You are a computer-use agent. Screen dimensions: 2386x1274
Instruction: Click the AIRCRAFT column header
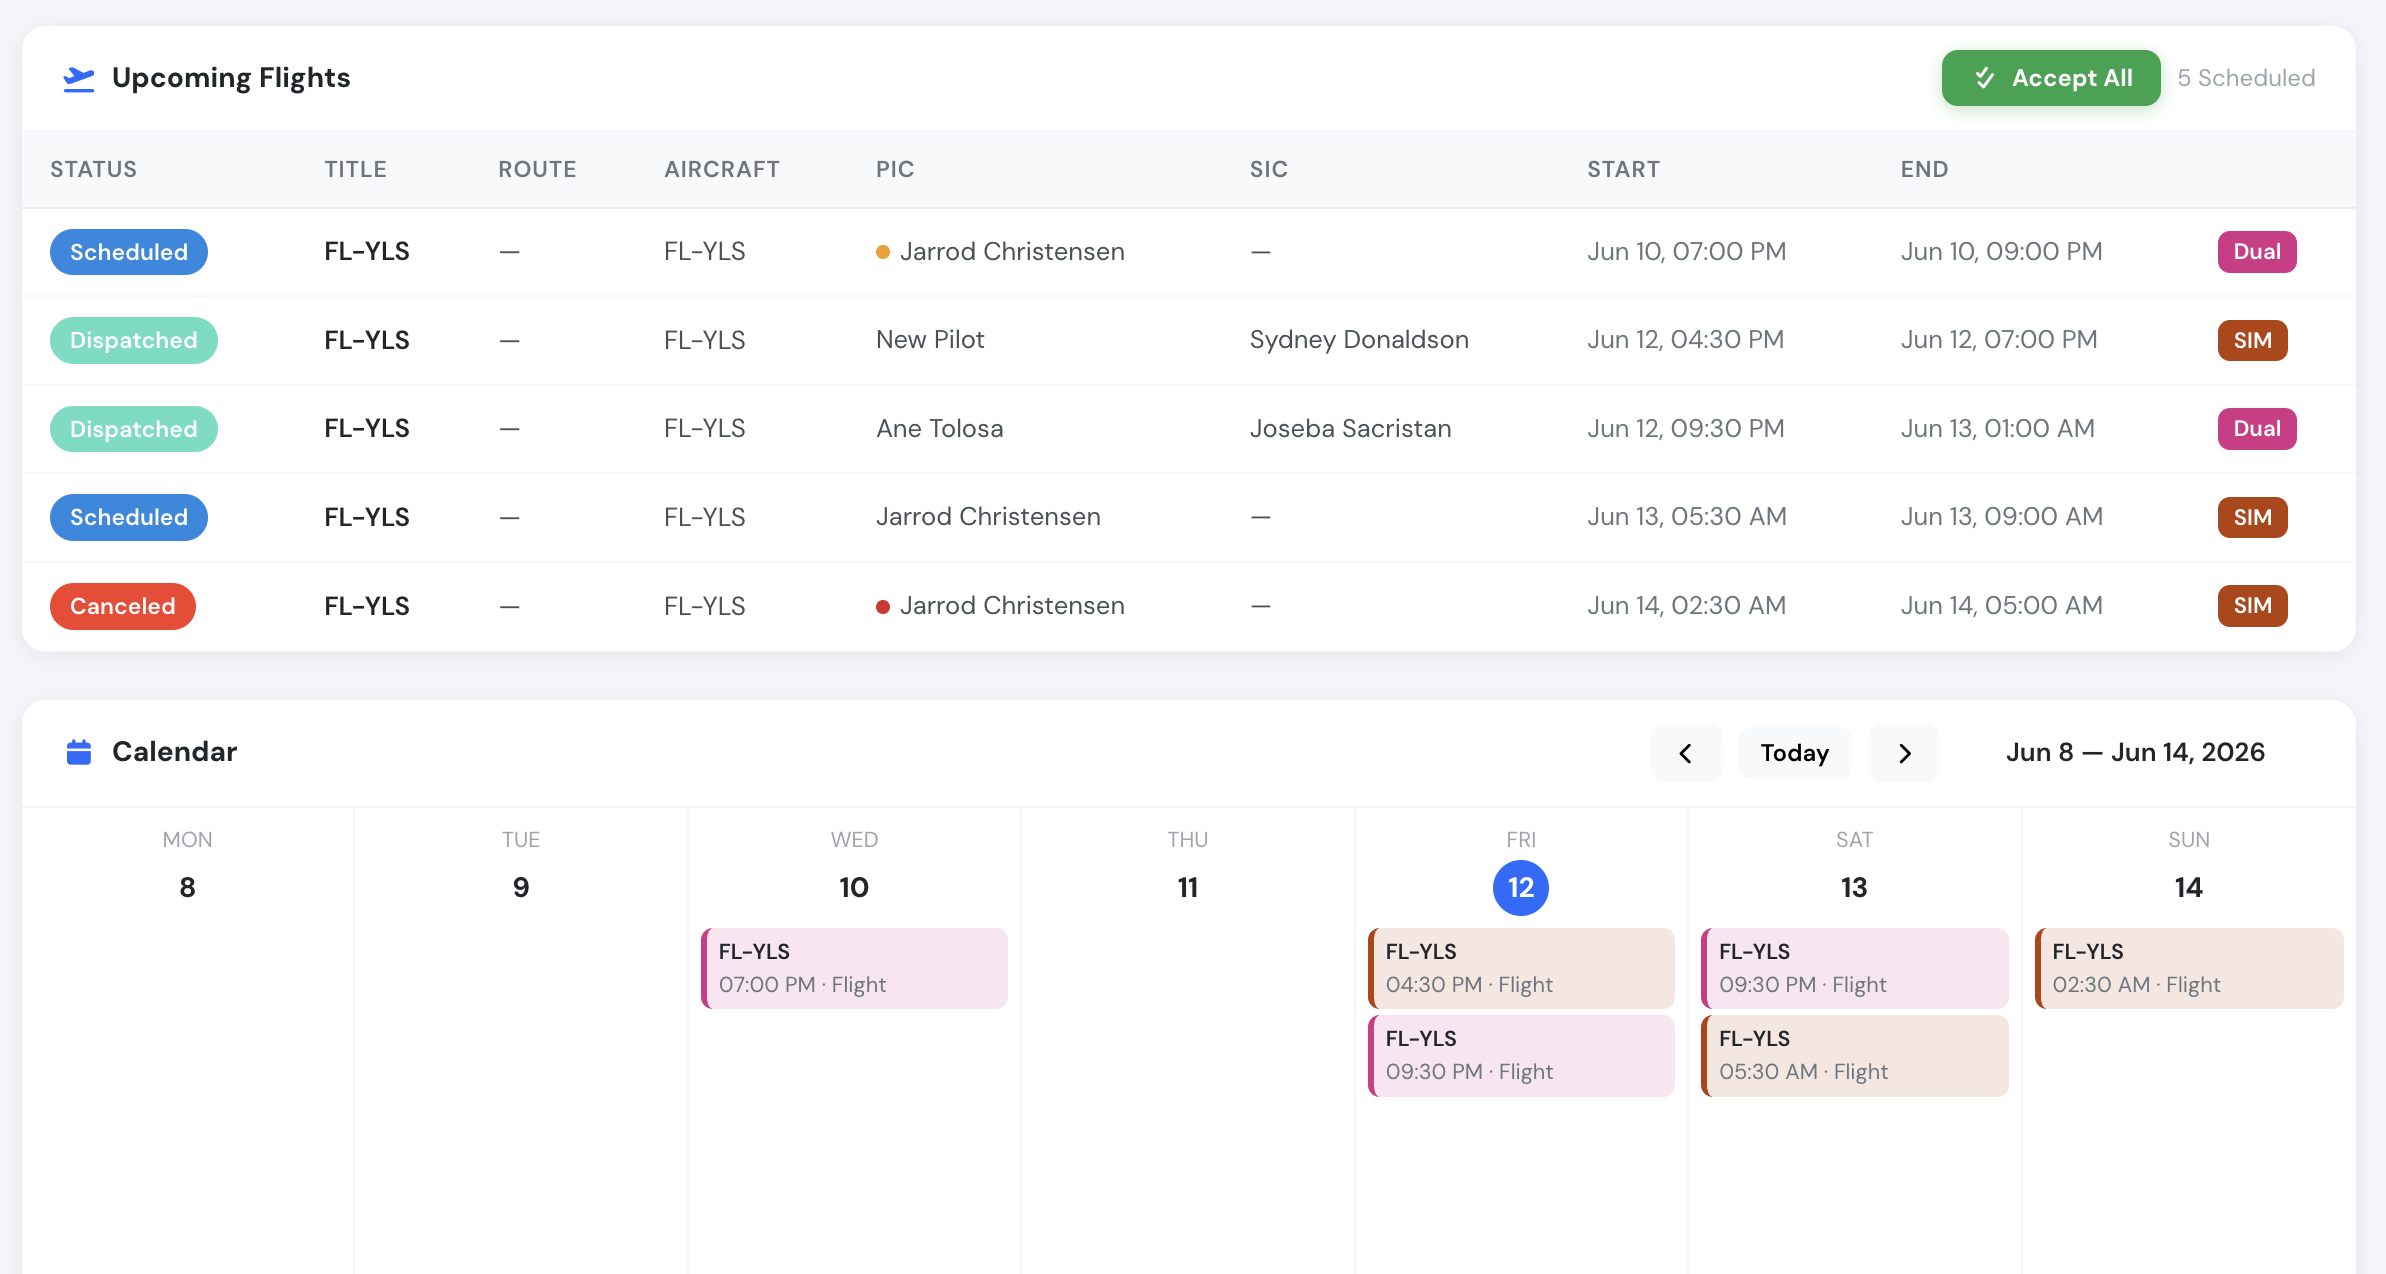[722, 169]
